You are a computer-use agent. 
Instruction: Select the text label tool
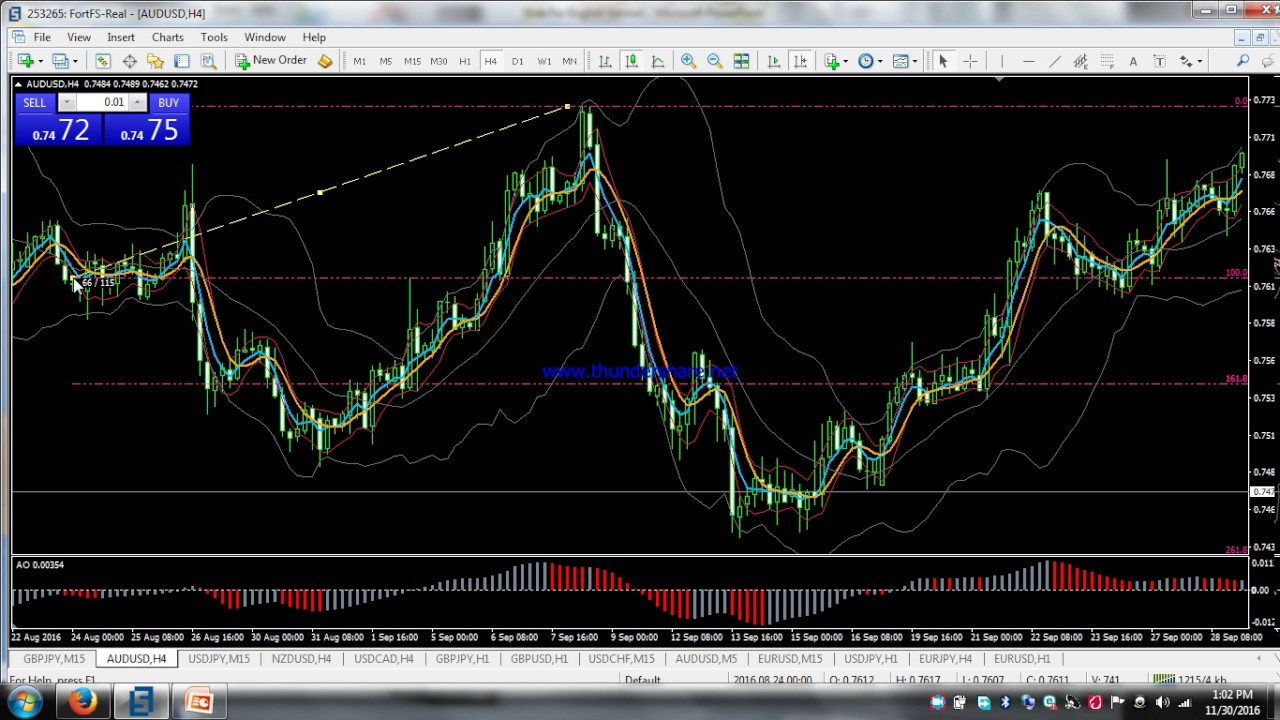click(x=1159, y=61)
